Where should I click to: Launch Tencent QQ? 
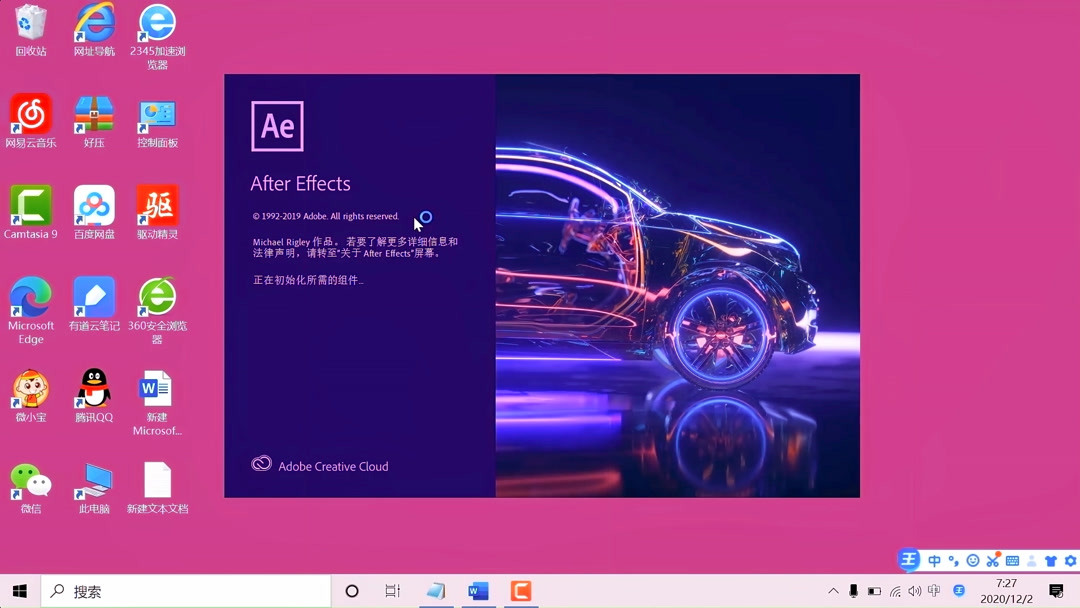(x=93, y=390)
